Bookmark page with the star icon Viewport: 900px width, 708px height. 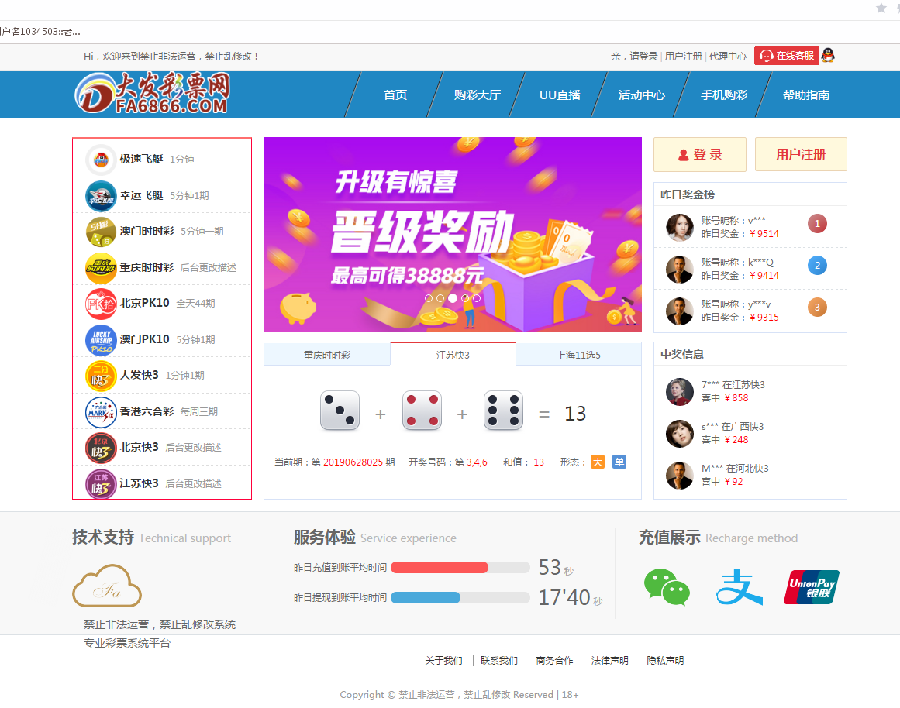881,8
